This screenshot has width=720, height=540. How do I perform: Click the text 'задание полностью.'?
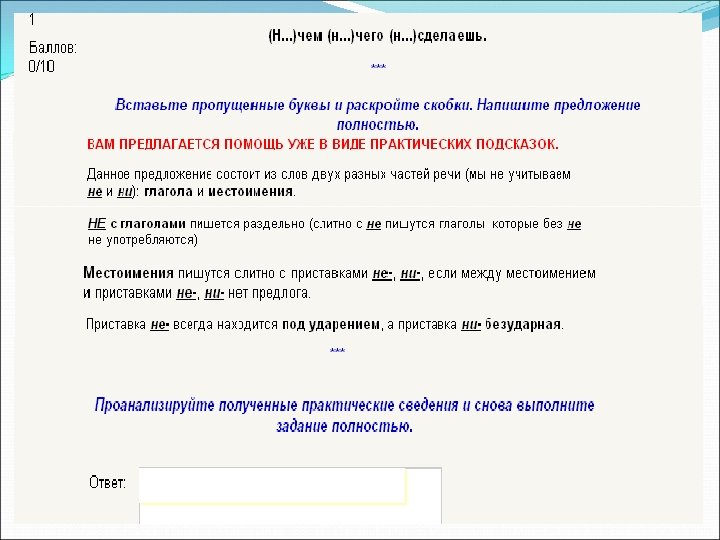pos(344,426)
